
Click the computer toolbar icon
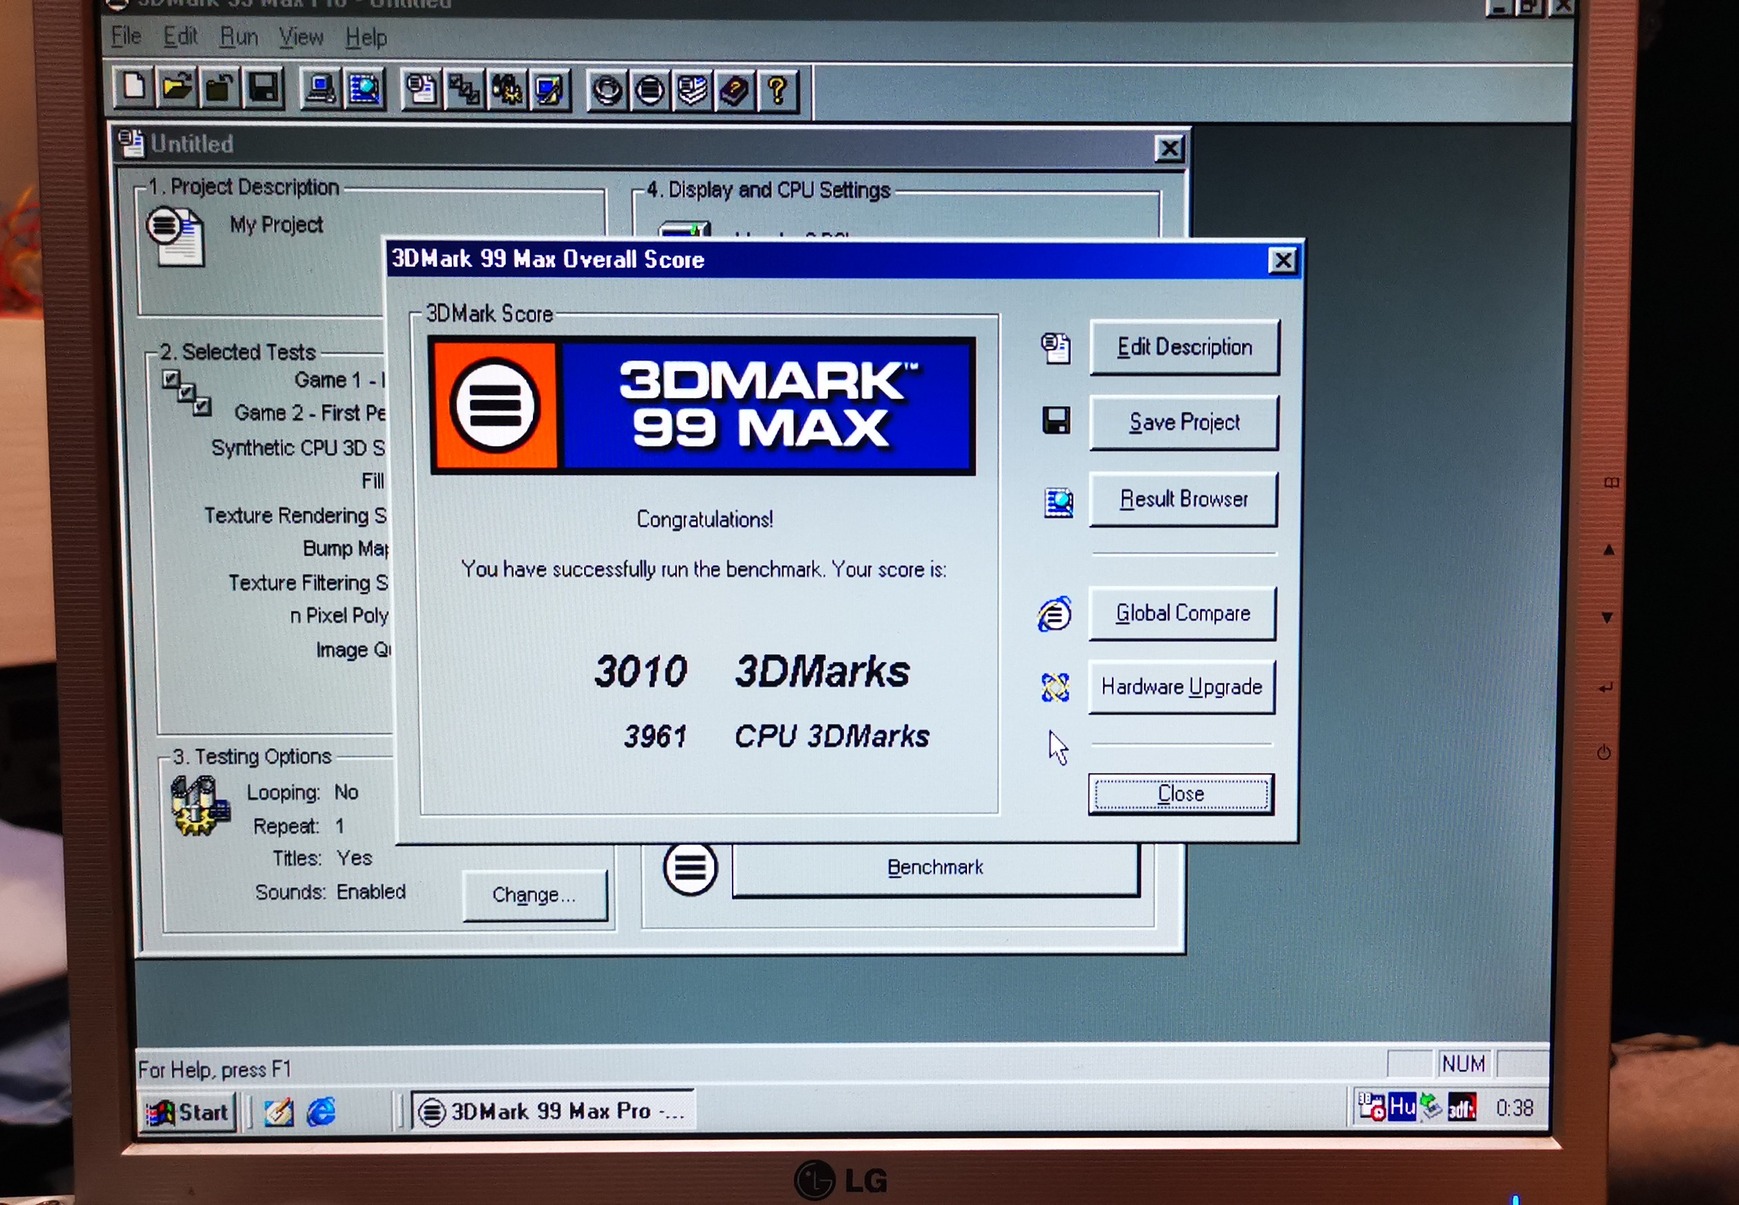(320, 90)
